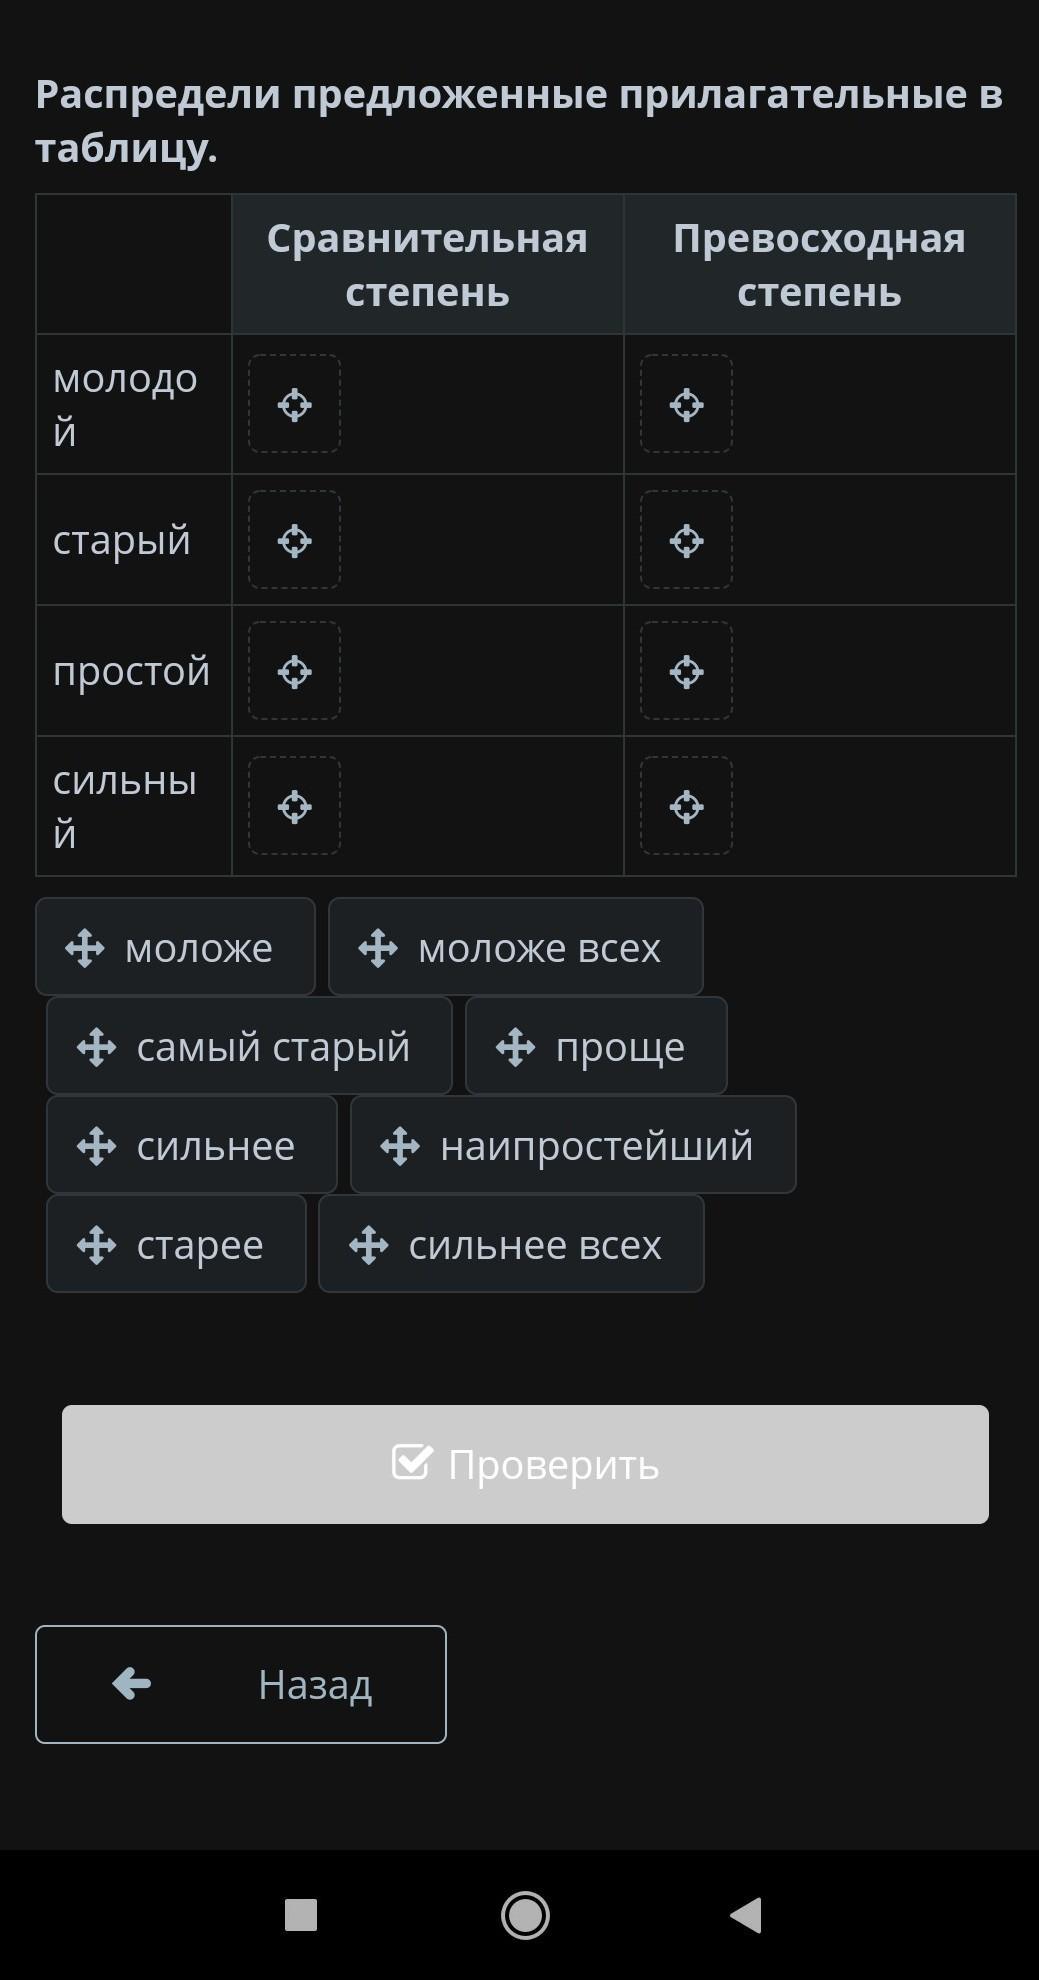Click comparative drop target in 'старый' row
Image resolution: width=1039 pixels, height=1980 pixels.
tap(295, 541)
